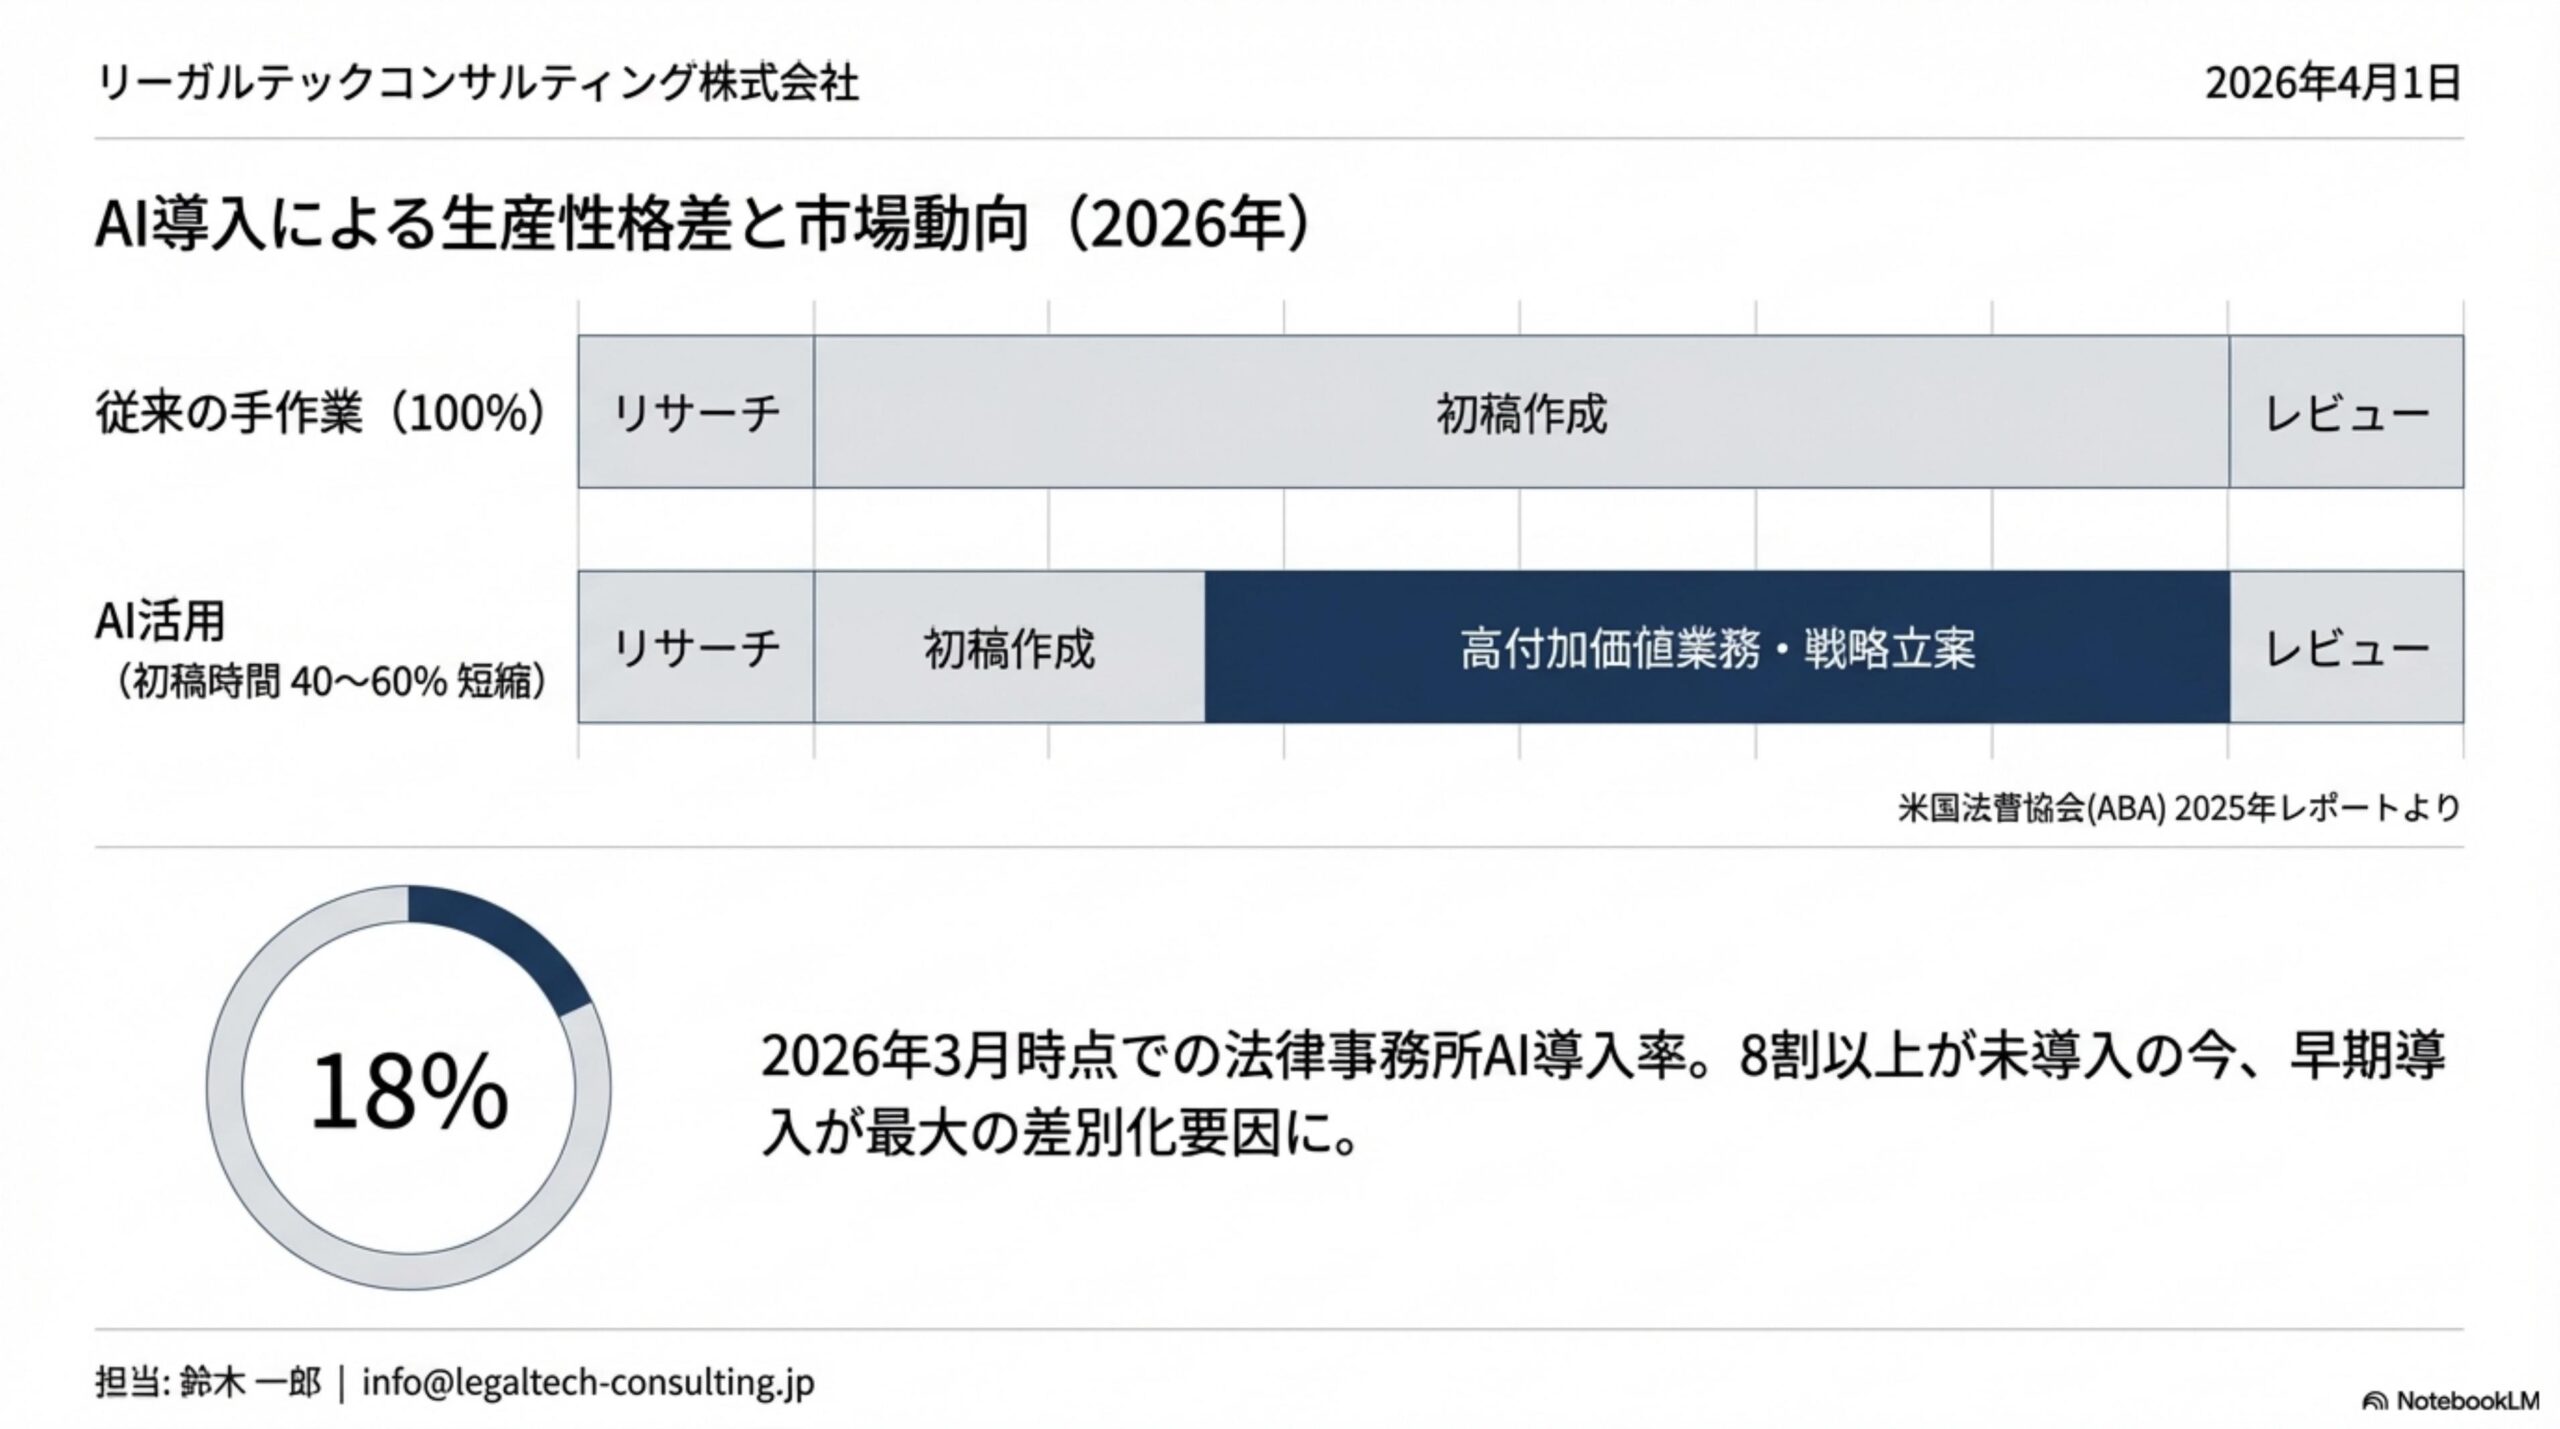Select the 初稿作成 segment in the AI活用 bar
Screen dimensions: 2560x1429
(1009, 647)
